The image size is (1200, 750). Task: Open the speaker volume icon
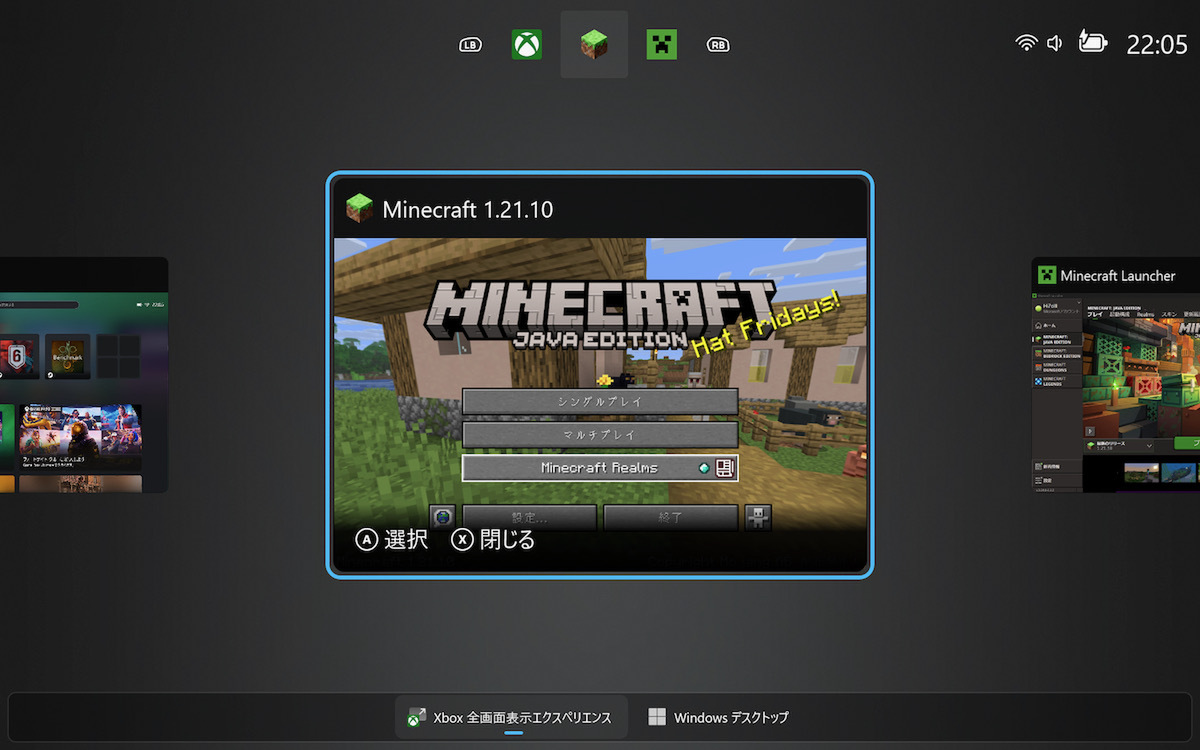pyautogui.click(x=1054, y=43)
